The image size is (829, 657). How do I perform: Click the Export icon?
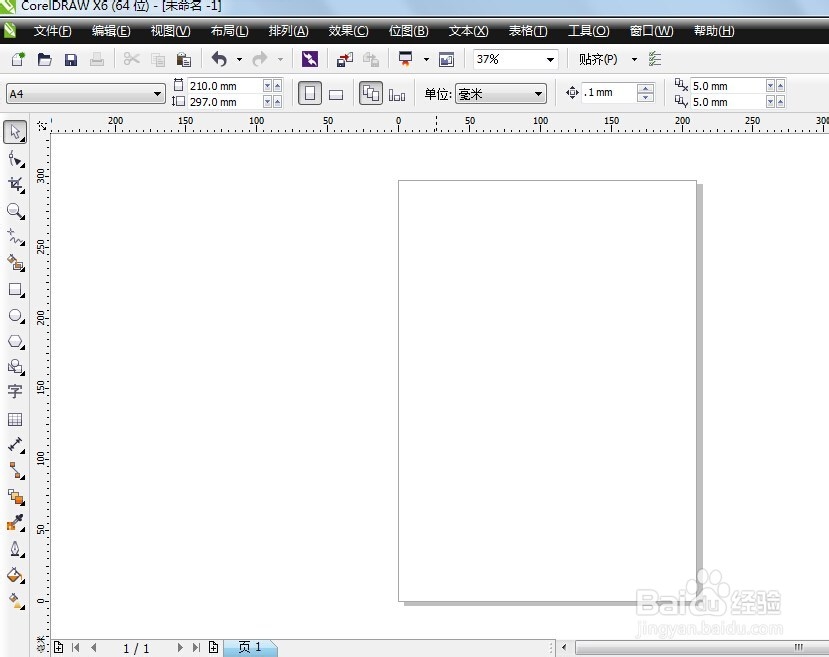(371, 59)
